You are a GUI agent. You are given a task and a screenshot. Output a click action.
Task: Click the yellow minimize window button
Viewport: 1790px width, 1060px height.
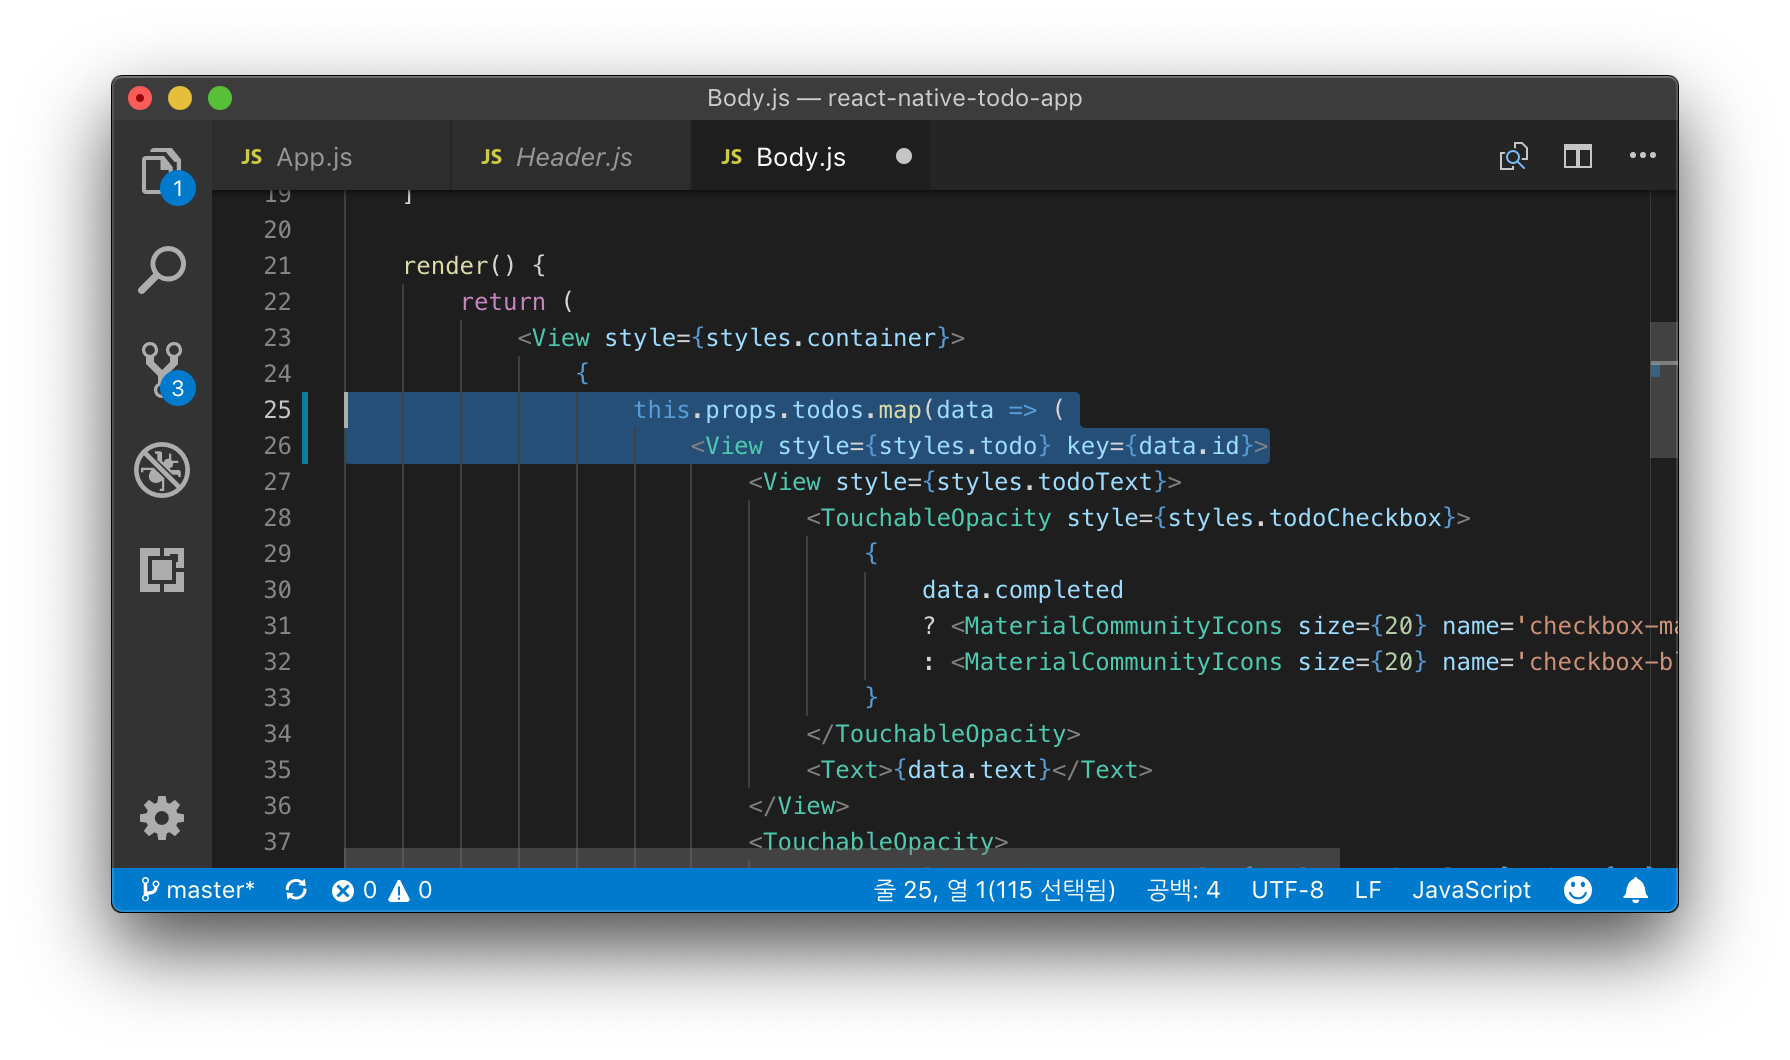180,98
